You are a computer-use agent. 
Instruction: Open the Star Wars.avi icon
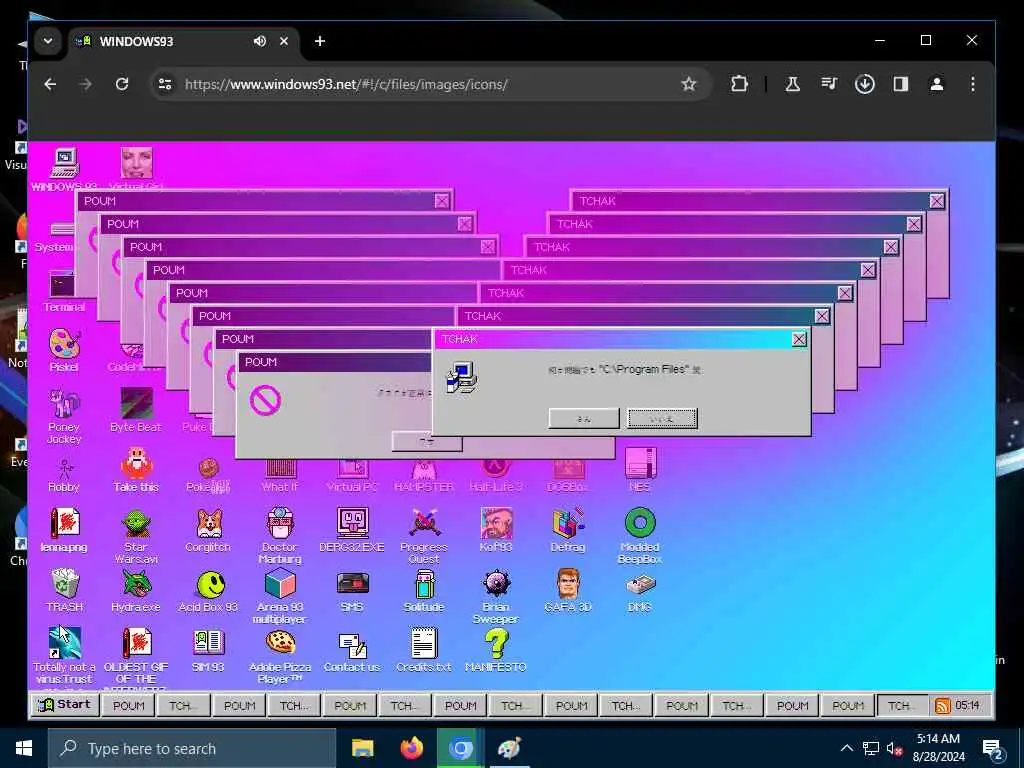click(x=136, y=536)
